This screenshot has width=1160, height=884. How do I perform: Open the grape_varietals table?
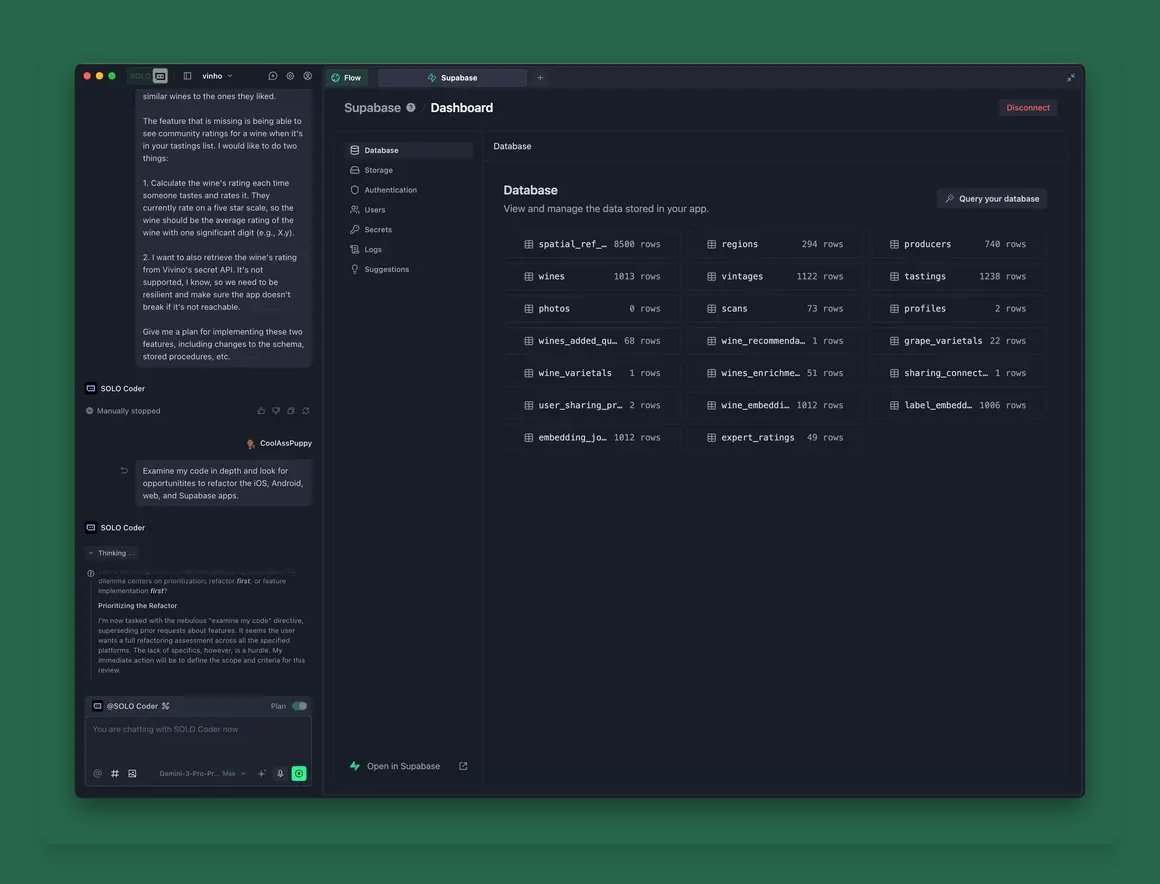tap(957, 341)
